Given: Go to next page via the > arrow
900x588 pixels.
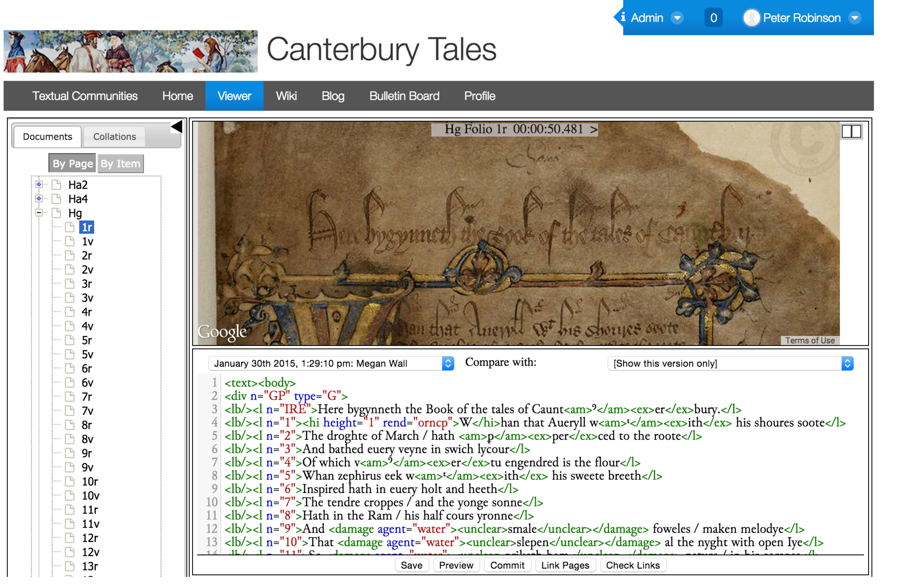Looking at the screenshot, I should click(x=593, y=129).
